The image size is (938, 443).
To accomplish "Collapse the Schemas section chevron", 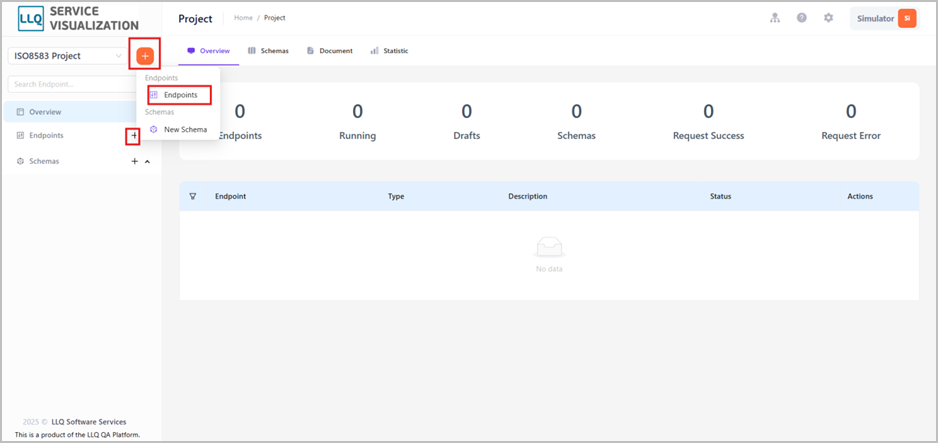I will click(x=148, y=161).
